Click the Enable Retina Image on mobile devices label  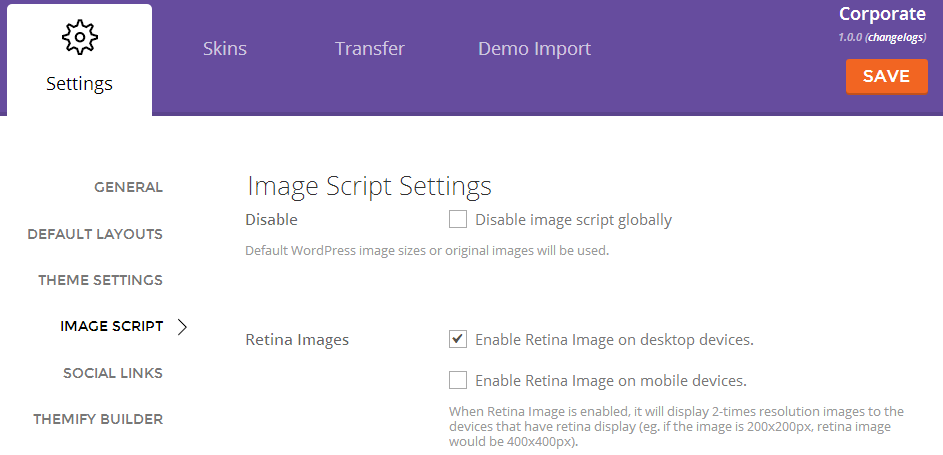(610, 380)
